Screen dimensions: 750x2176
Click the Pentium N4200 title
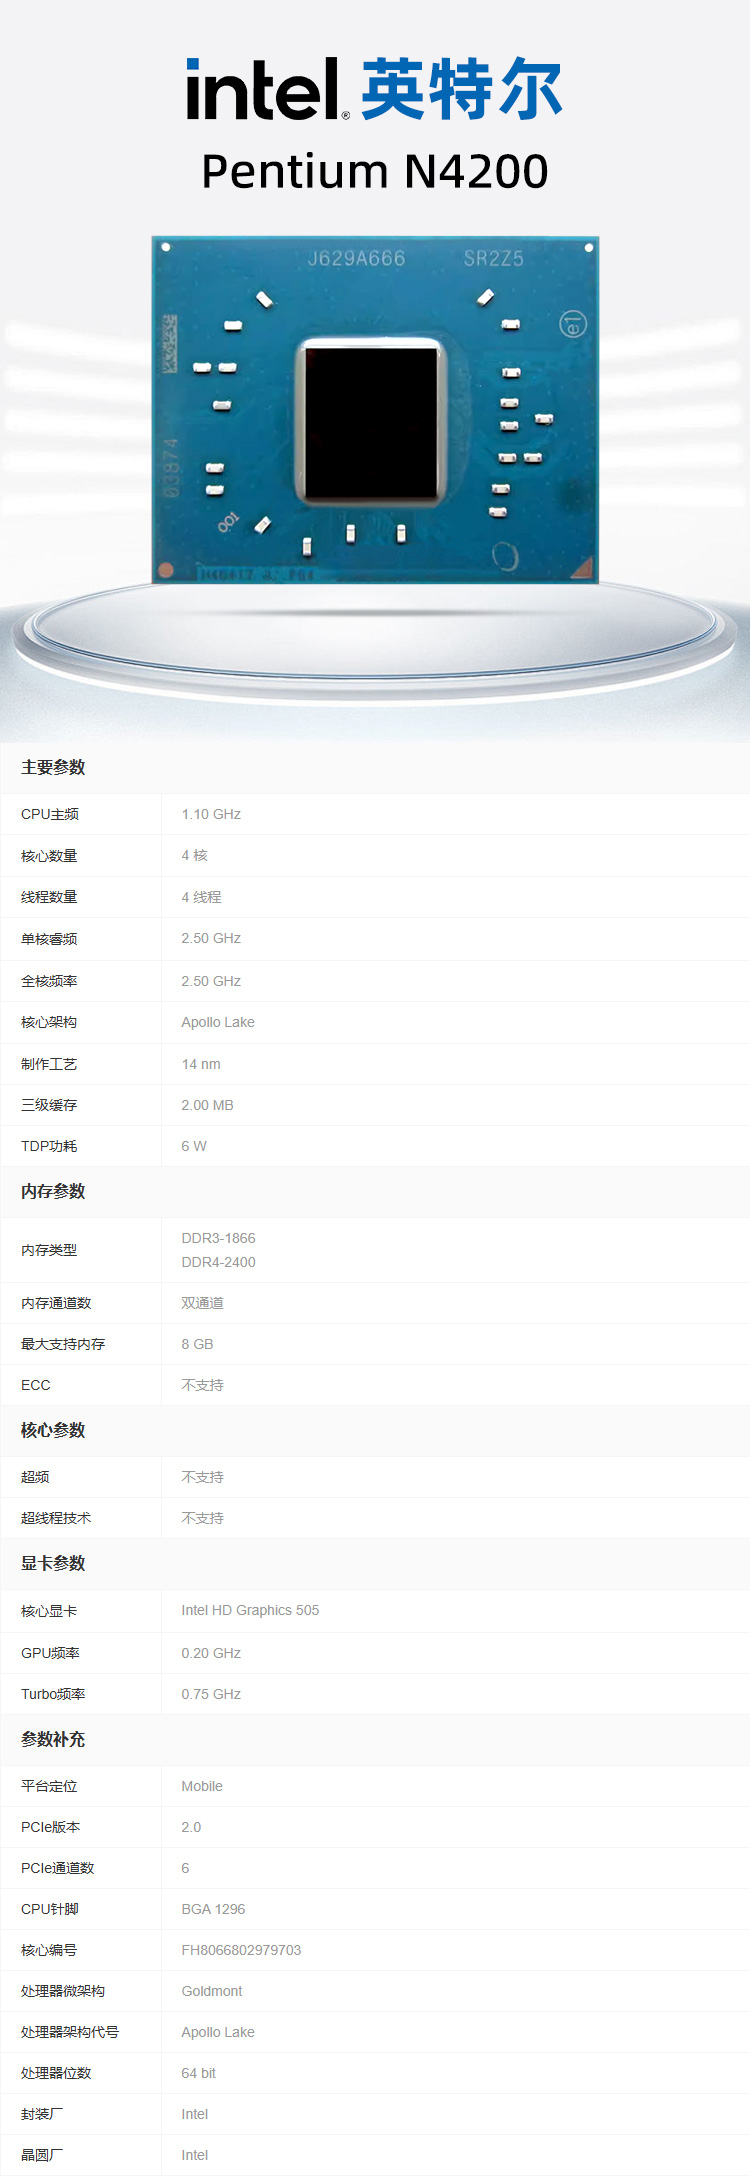375,171
